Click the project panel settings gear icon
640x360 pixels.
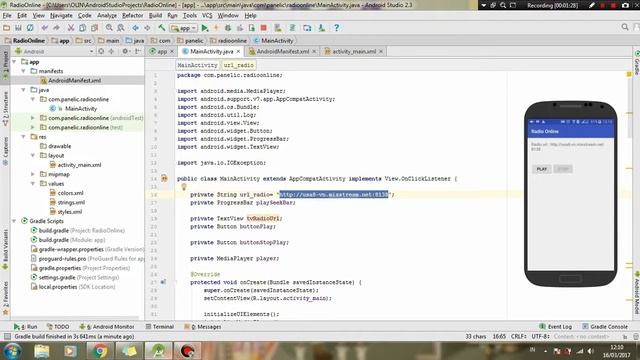125,51
